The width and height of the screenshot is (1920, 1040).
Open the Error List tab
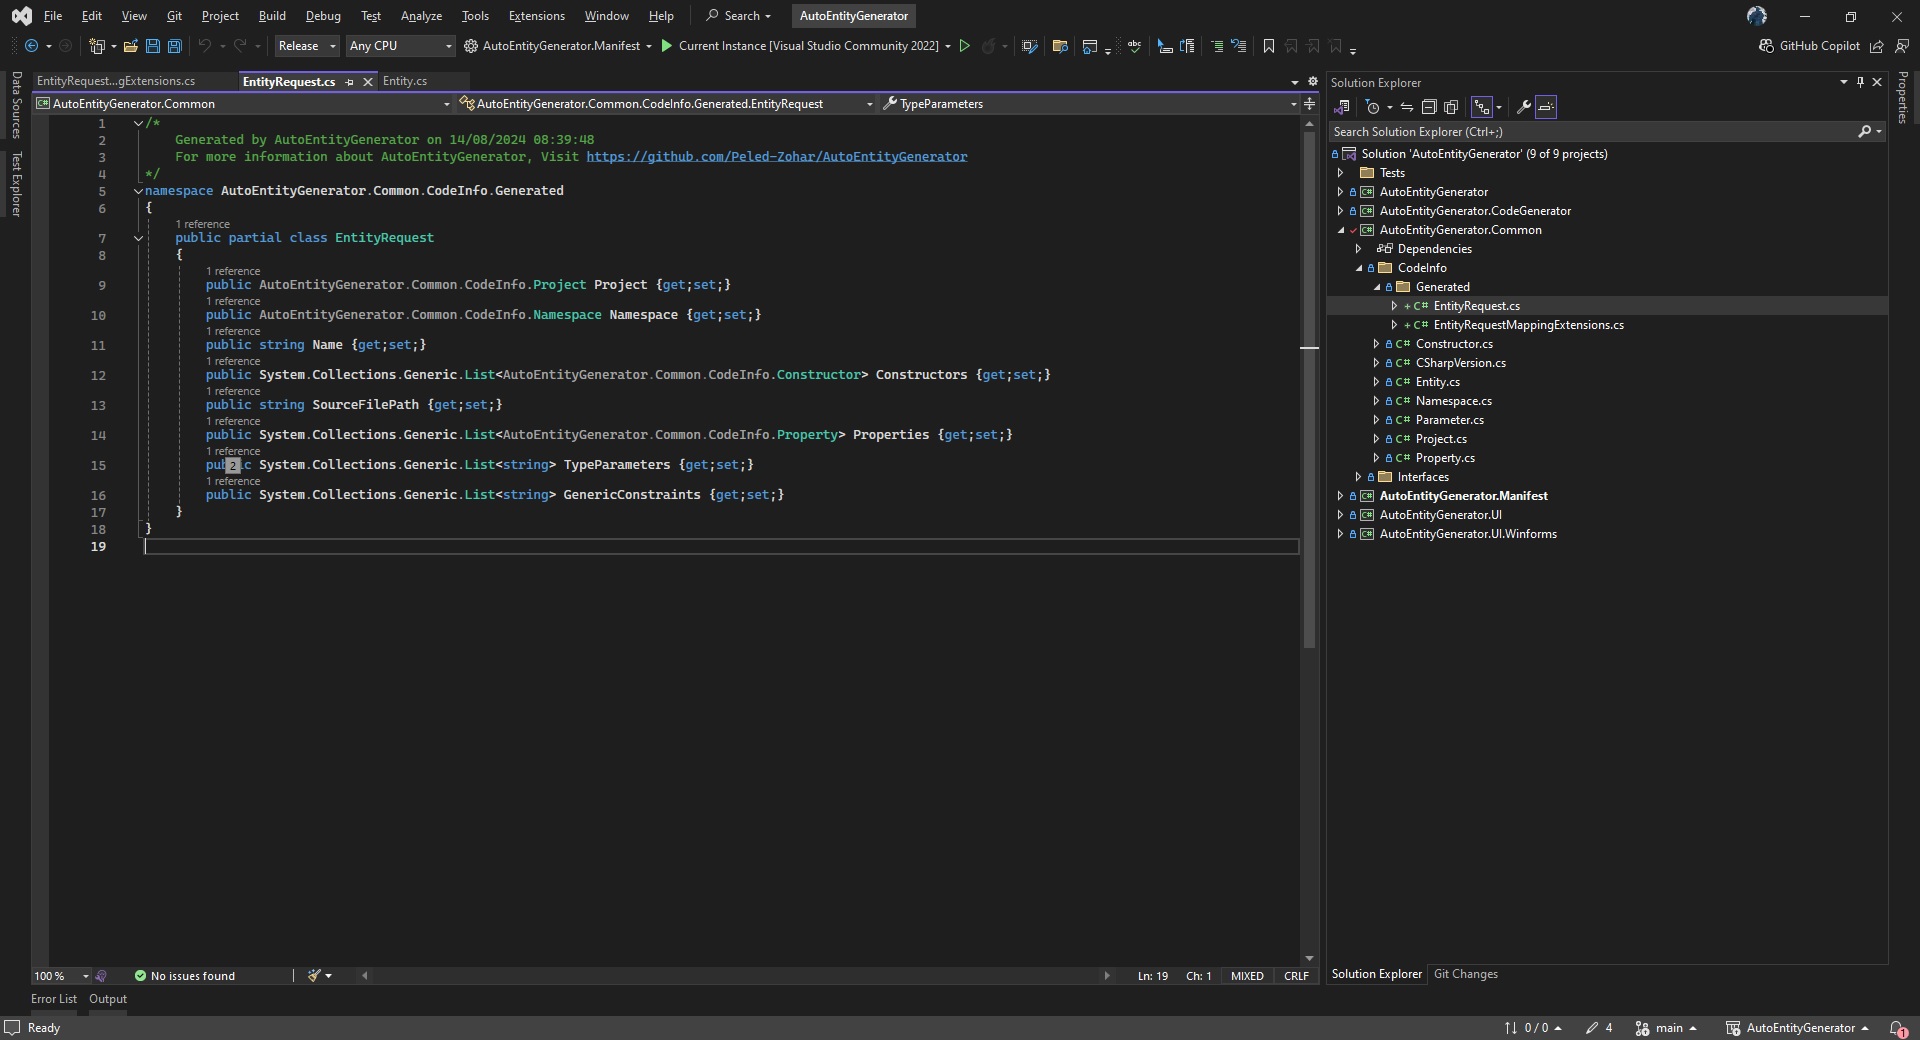54,999
